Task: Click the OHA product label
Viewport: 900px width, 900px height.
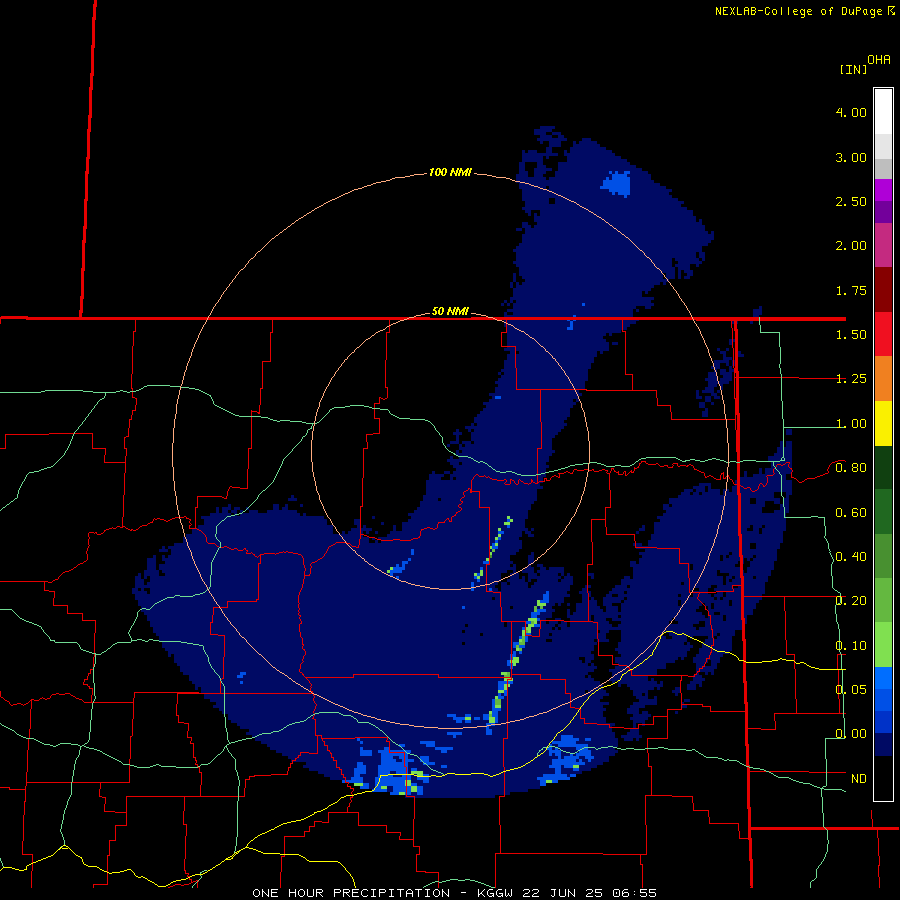Action: [879, 60]
